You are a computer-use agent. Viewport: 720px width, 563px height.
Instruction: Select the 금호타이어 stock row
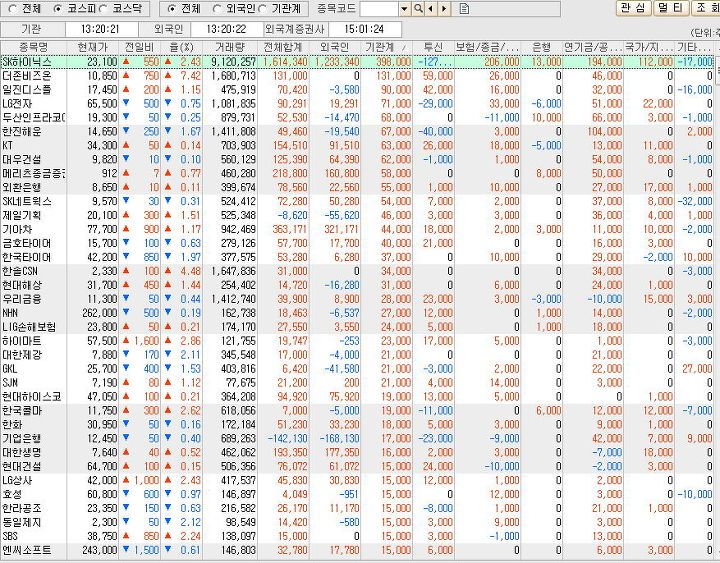click(x=357, y=243)
